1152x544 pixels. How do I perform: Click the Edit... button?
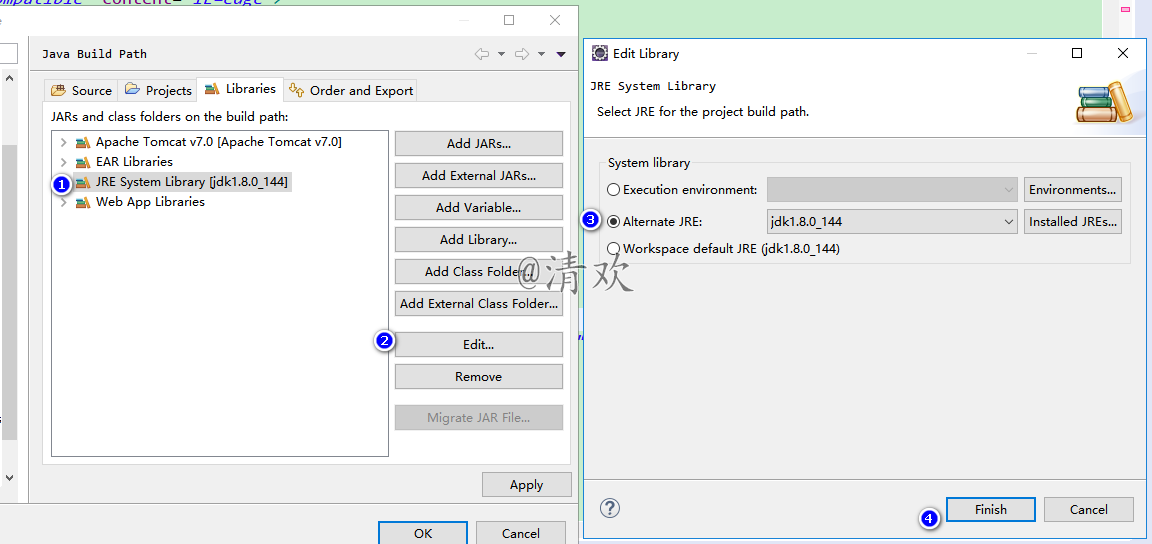(479, 345)
